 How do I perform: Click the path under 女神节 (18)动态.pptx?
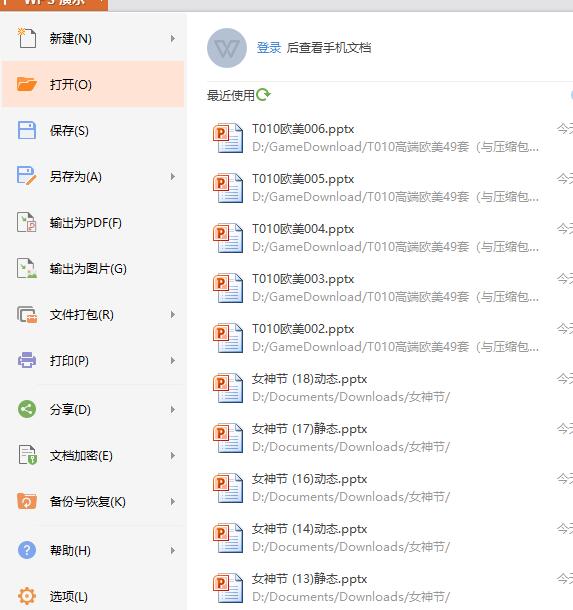click(x=351, y=397)
